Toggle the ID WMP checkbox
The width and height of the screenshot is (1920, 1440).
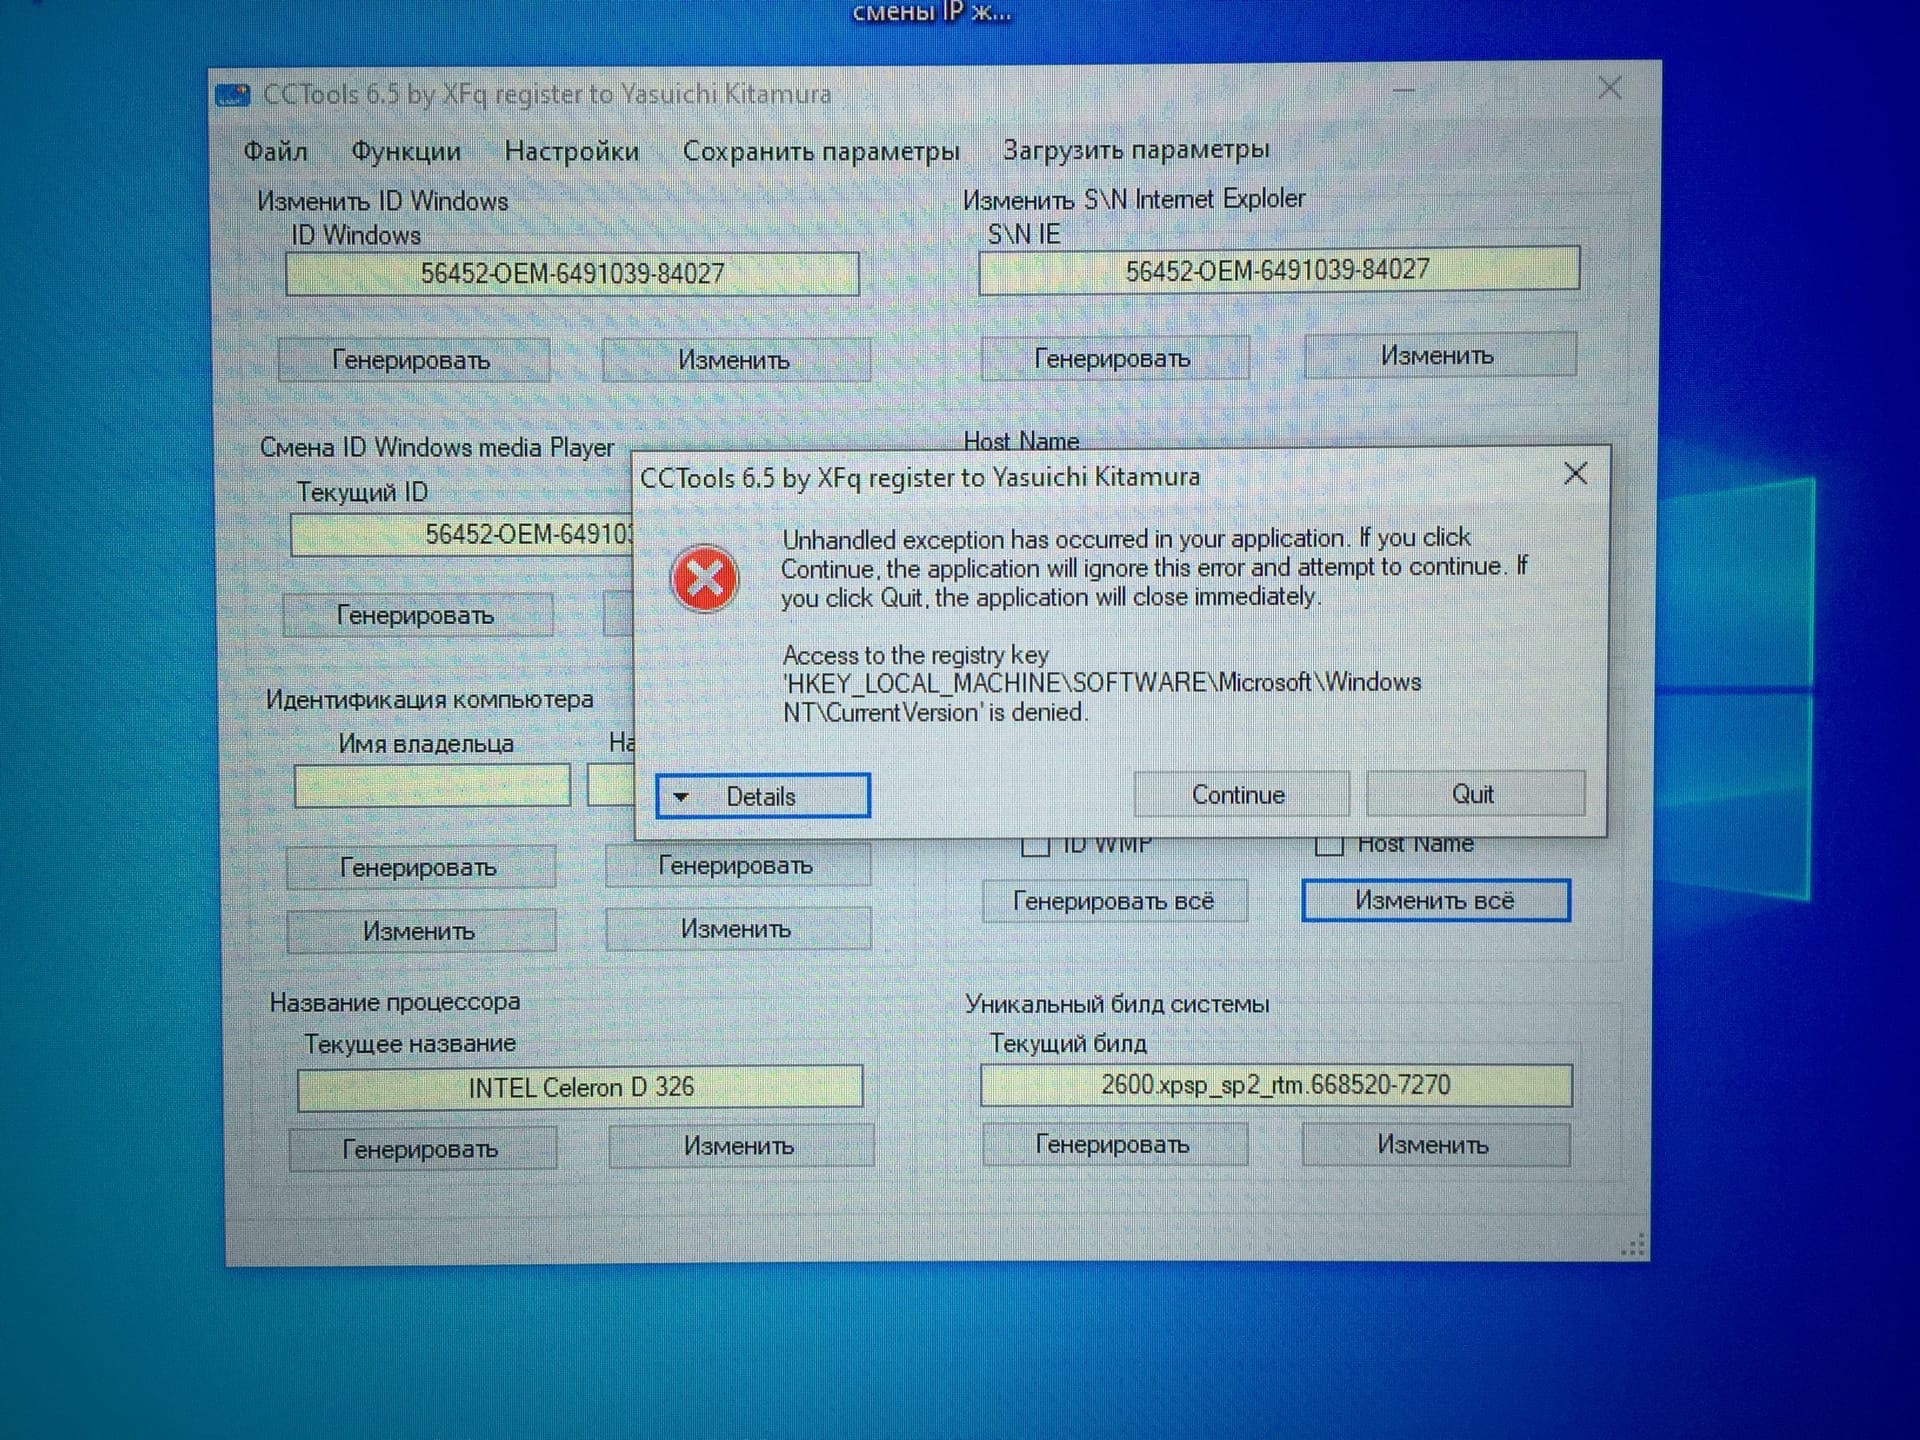click(x=1036, y=846)
